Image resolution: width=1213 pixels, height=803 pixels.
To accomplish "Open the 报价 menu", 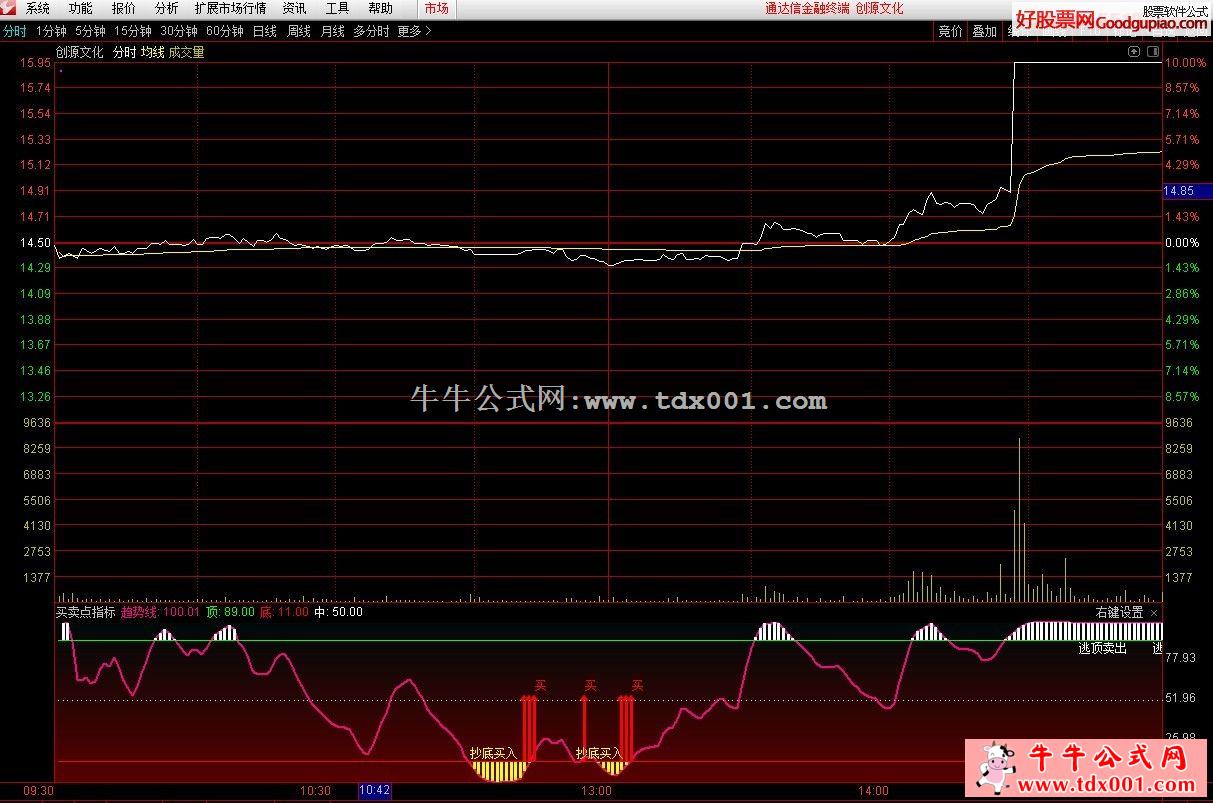I will pyautogui.click(x=124, y=8).
